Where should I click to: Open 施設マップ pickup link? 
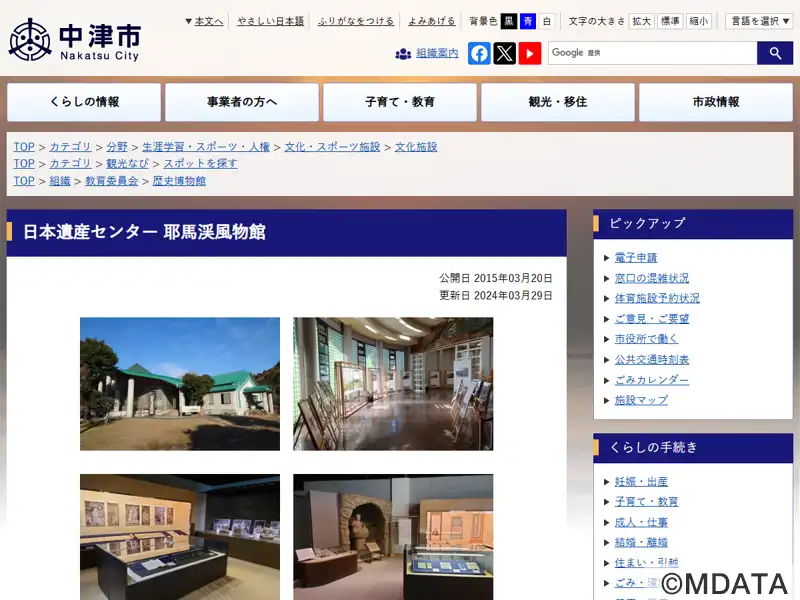pyautogui.click(x=641, y=401)
